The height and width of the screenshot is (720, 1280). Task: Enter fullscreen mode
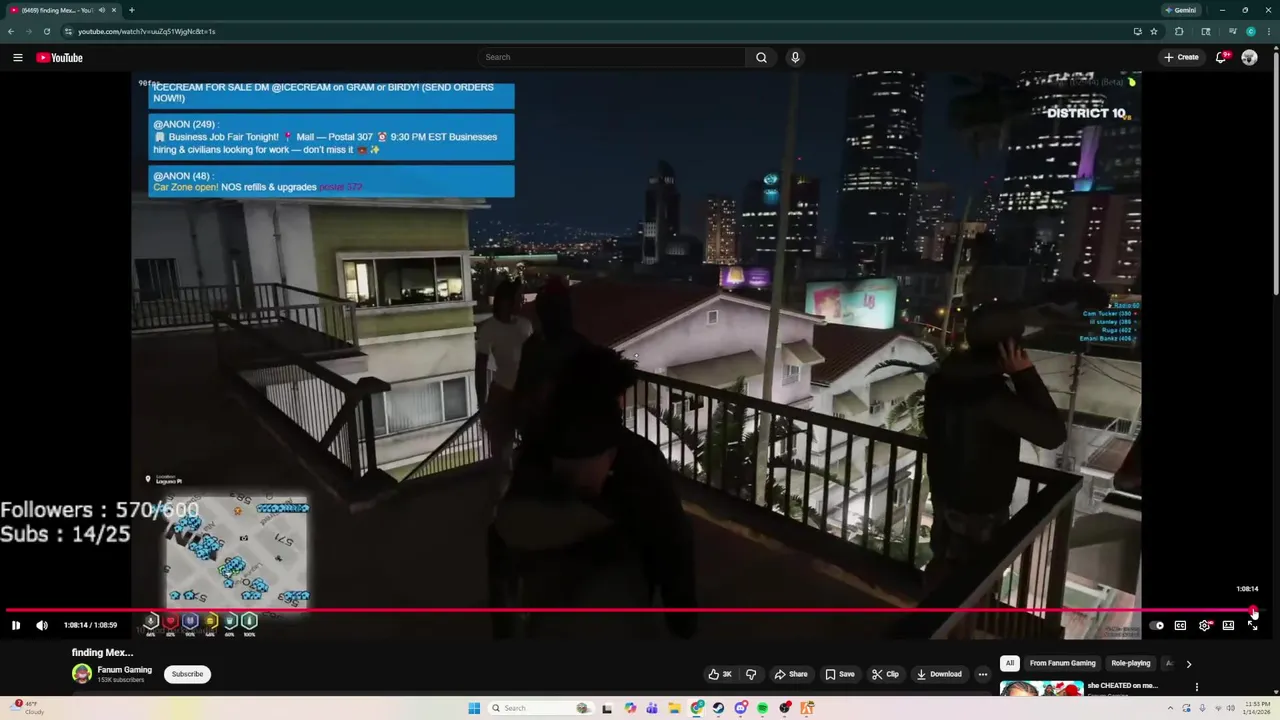[x=1252, y=625]
